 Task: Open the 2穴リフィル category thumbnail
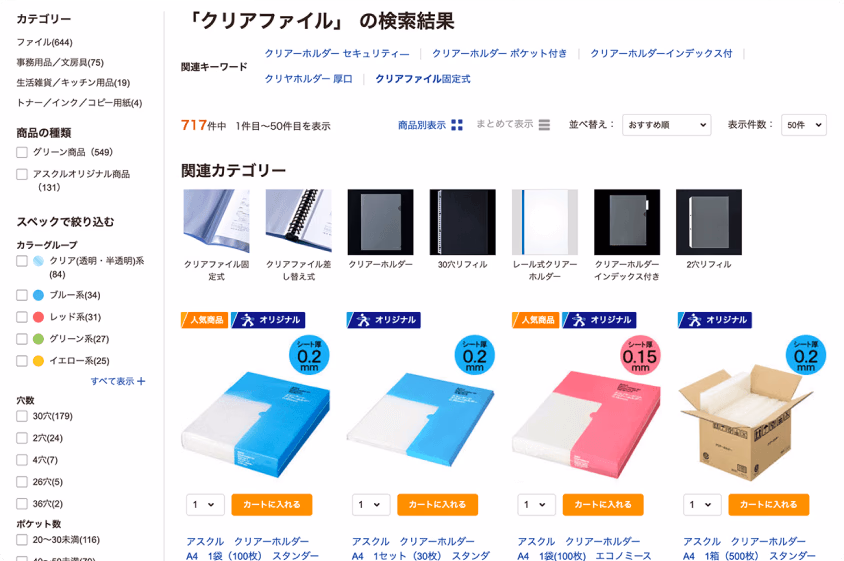(x=709, y=222)
